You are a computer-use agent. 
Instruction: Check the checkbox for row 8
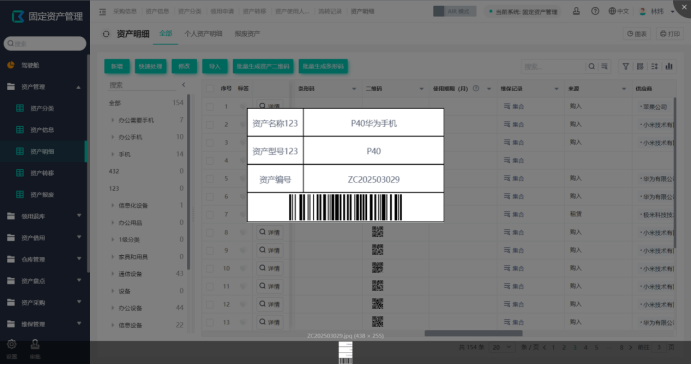210,233
